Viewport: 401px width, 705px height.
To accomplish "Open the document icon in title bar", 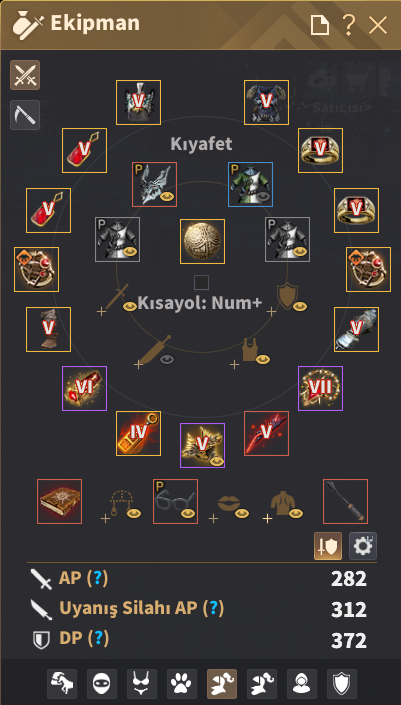I will [320, 25].
